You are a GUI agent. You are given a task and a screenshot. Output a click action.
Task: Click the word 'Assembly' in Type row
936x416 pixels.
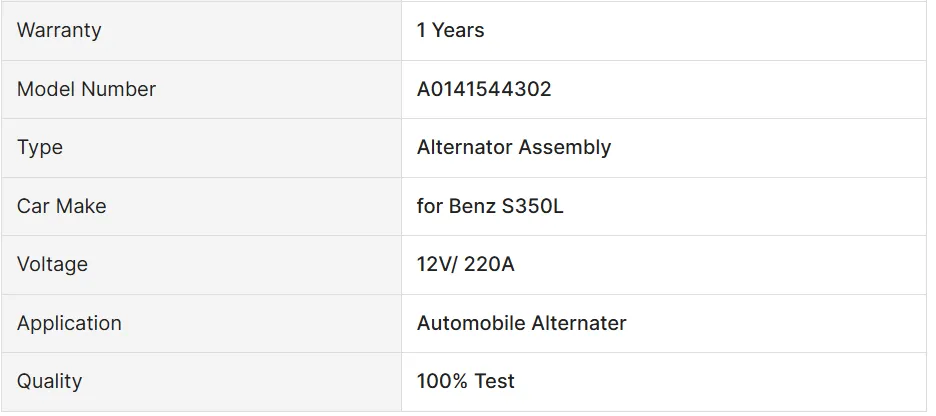click(570, 147)
